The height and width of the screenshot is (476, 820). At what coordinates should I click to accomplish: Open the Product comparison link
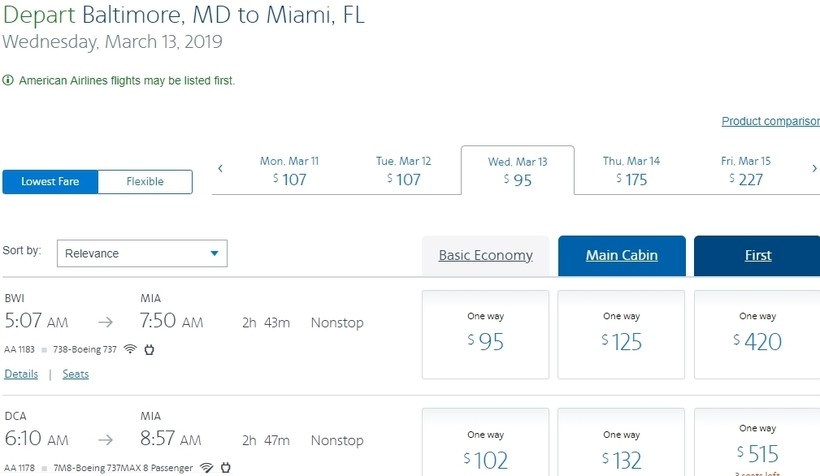coord(770,122)
